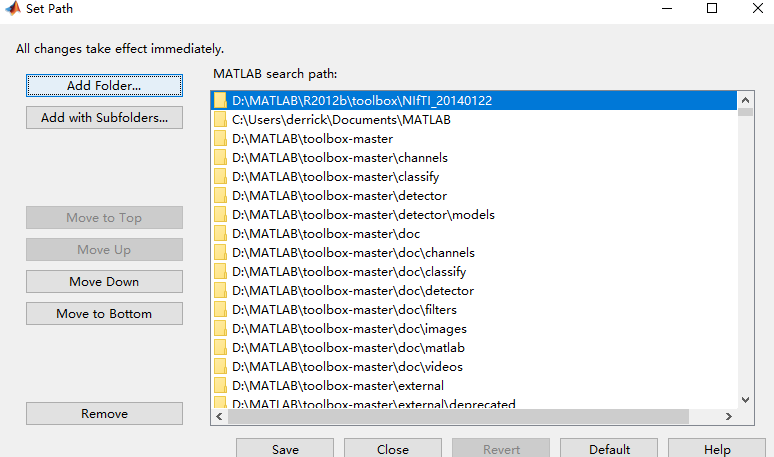The height and width of the screenshot is (457, 774).
Task: Click the vertical scrollbar down arrow
Action: [745, 400]
